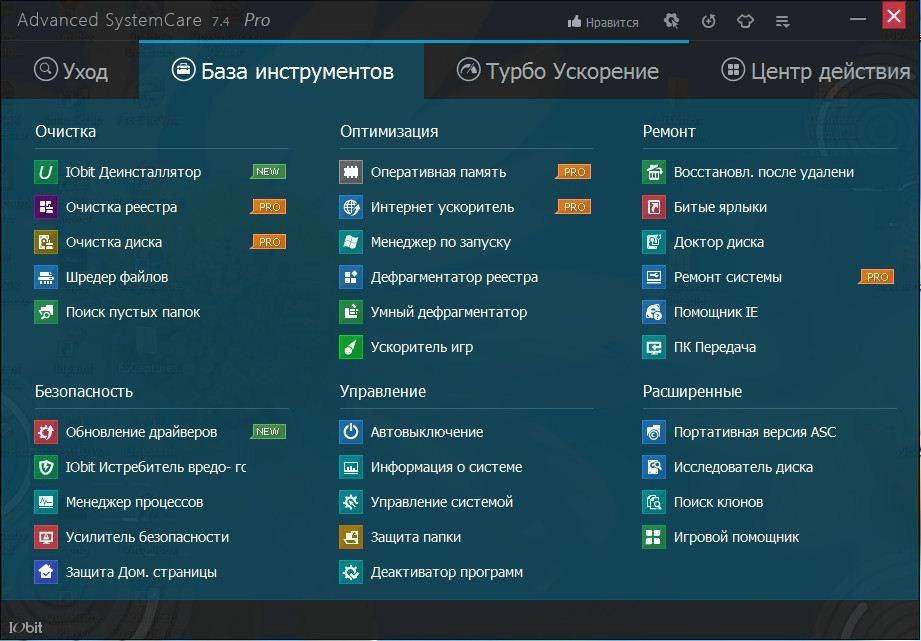This screenshot has width=921, height=641.
Task: Click the Очистка реестра icon
Action: pyautogui.click(x=46, y=207)
